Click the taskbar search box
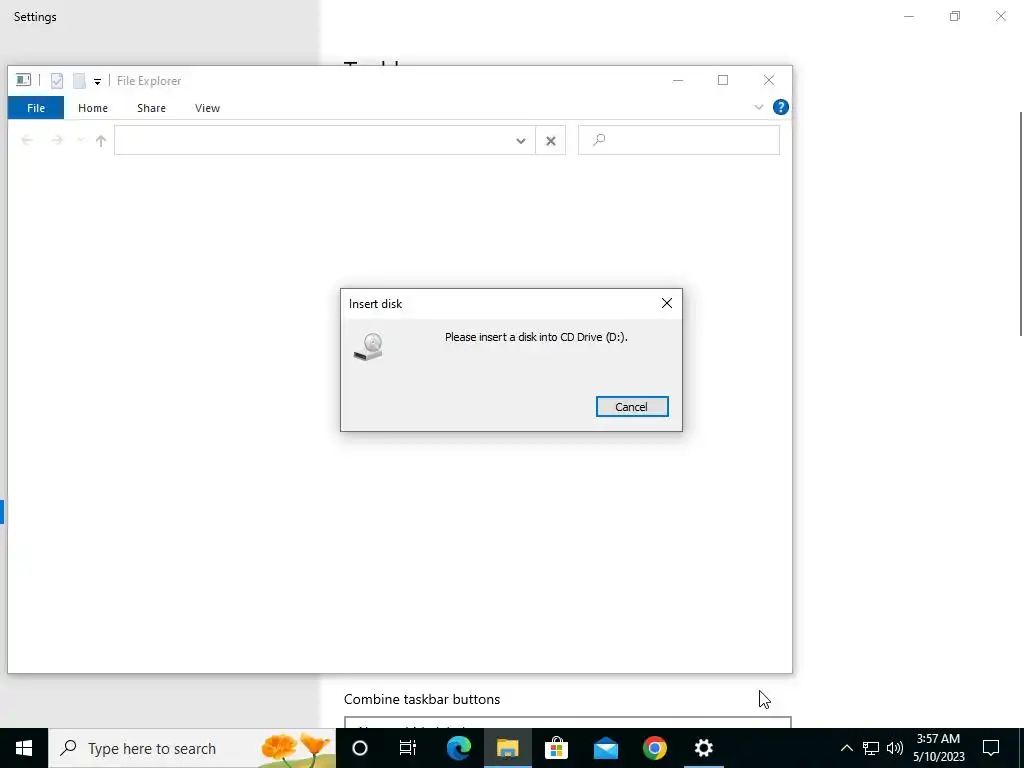The height and width of the screenshot is (768, 1024). pos(192,748)
